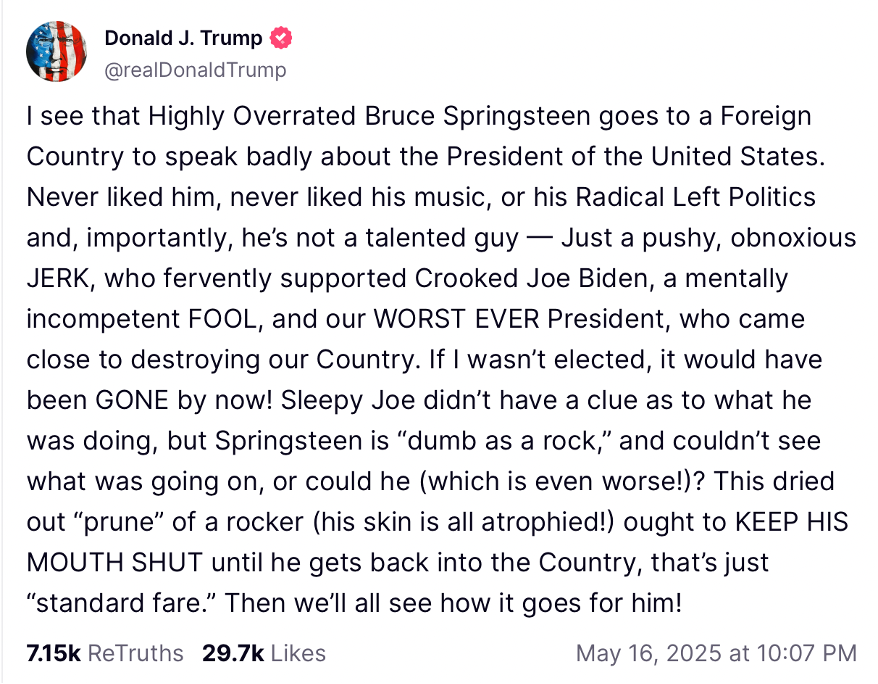Image resolution: width=878 pixels, height=684 pixels.
Task: Click the capitalized word "FOOL"
Action: 222,319
